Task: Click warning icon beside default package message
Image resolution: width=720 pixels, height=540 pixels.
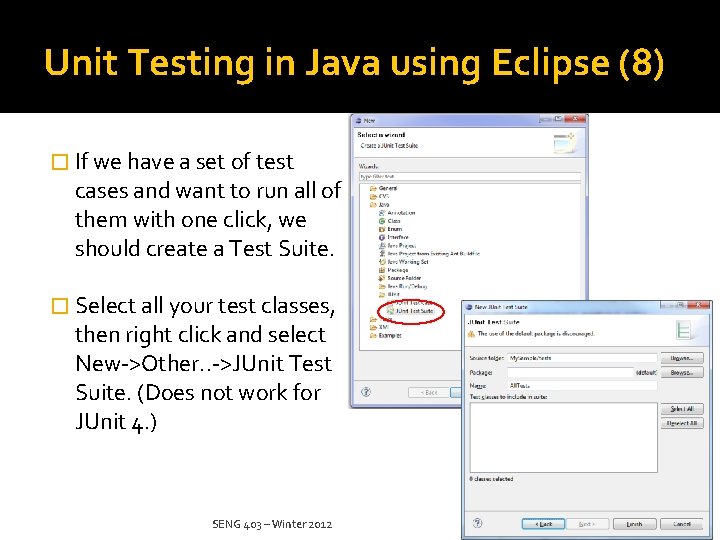Action: pos(471,334)
